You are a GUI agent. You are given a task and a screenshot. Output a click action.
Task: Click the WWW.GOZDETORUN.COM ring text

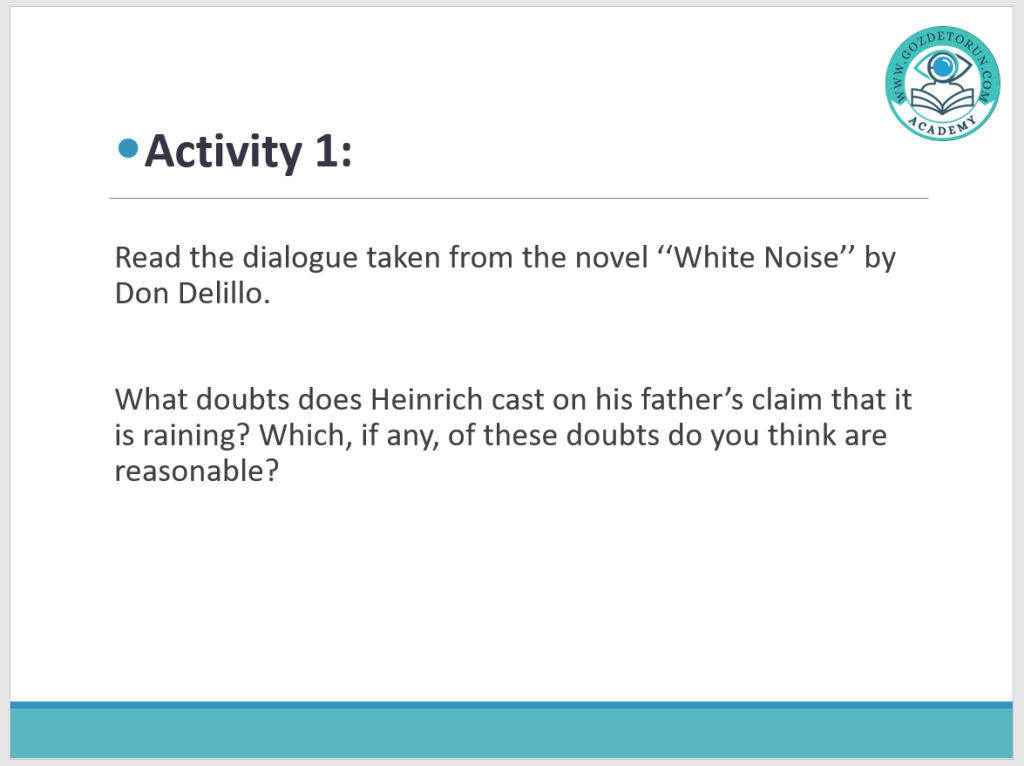900,70
